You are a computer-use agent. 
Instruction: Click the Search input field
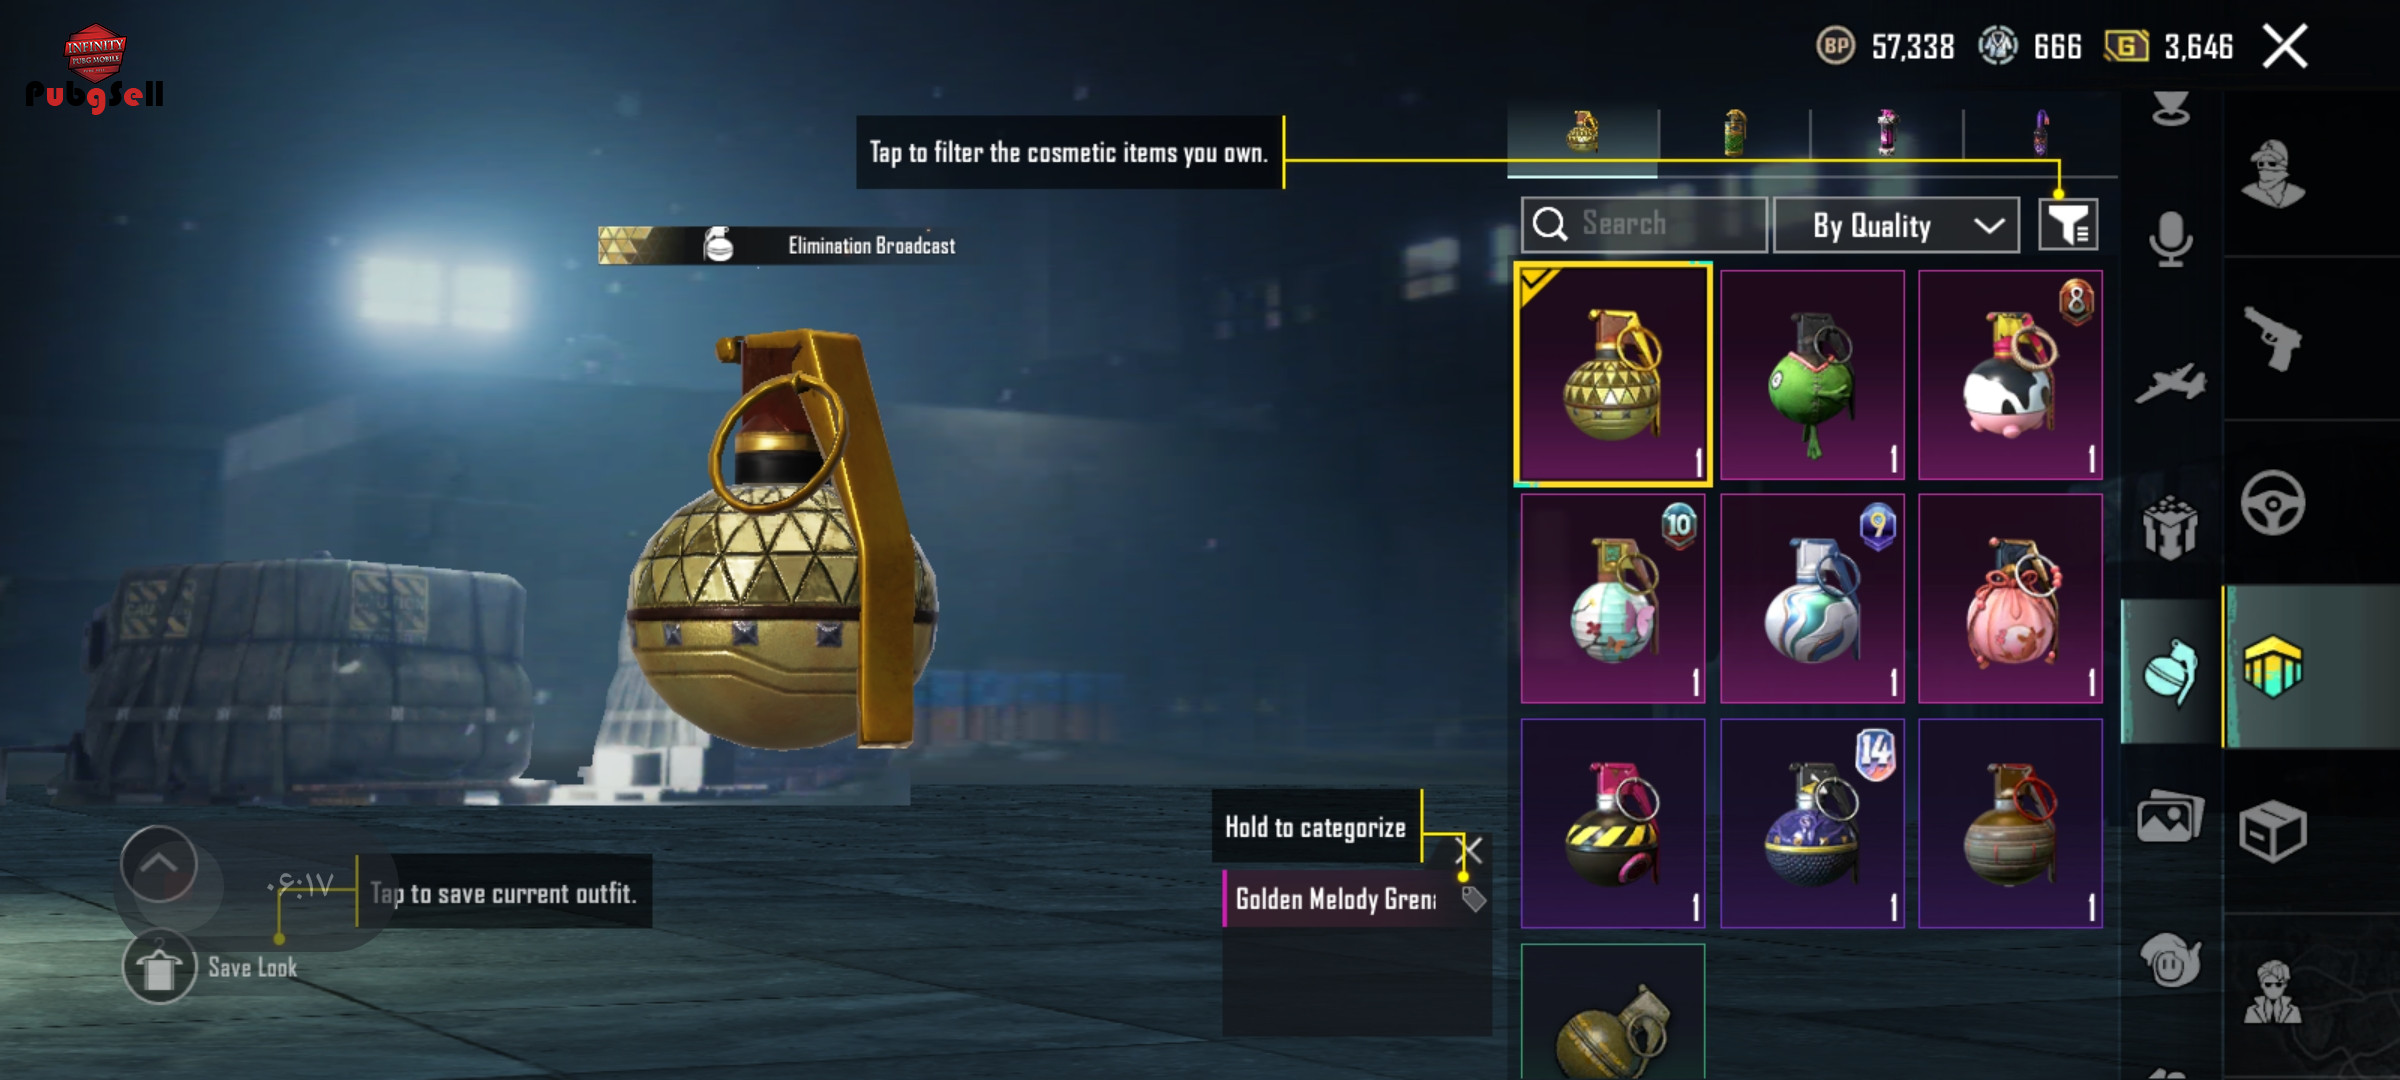coord(1644,224)
